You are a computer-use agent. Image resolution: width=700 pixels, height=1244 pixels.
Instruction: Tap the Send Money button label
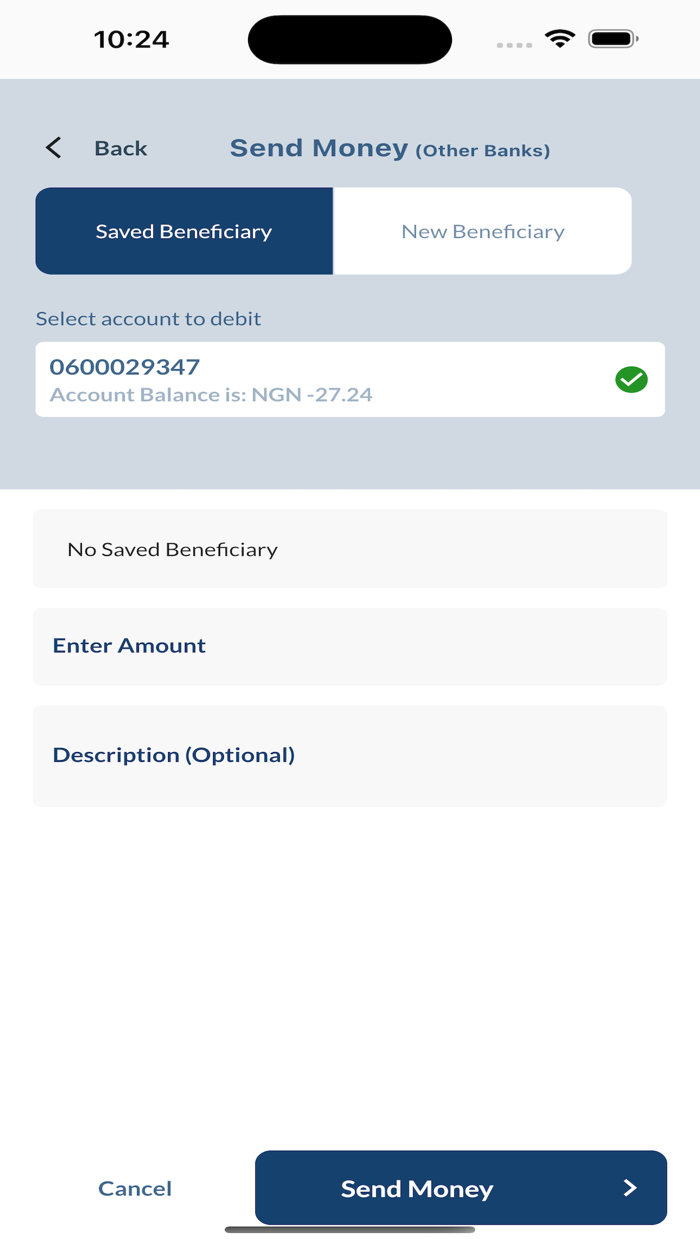(417, 1188)
